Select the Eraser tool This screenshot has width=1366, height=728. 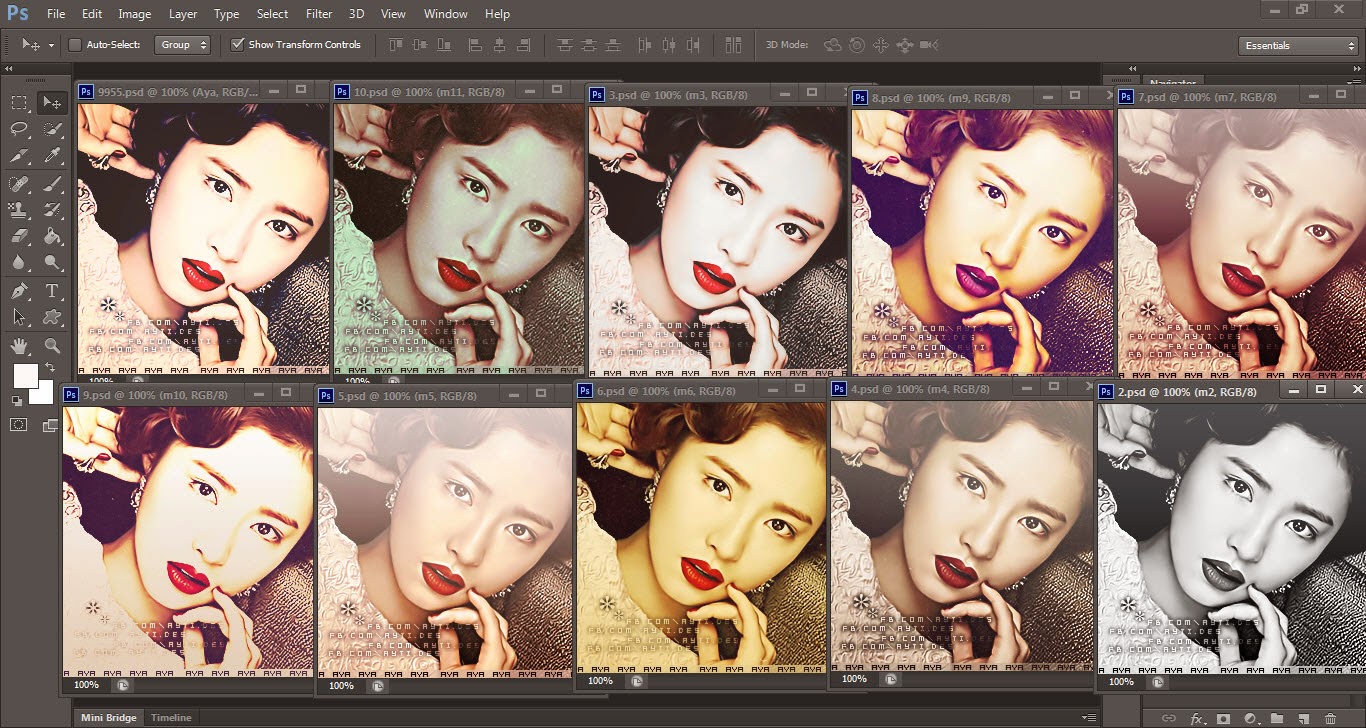coord(19,237)
